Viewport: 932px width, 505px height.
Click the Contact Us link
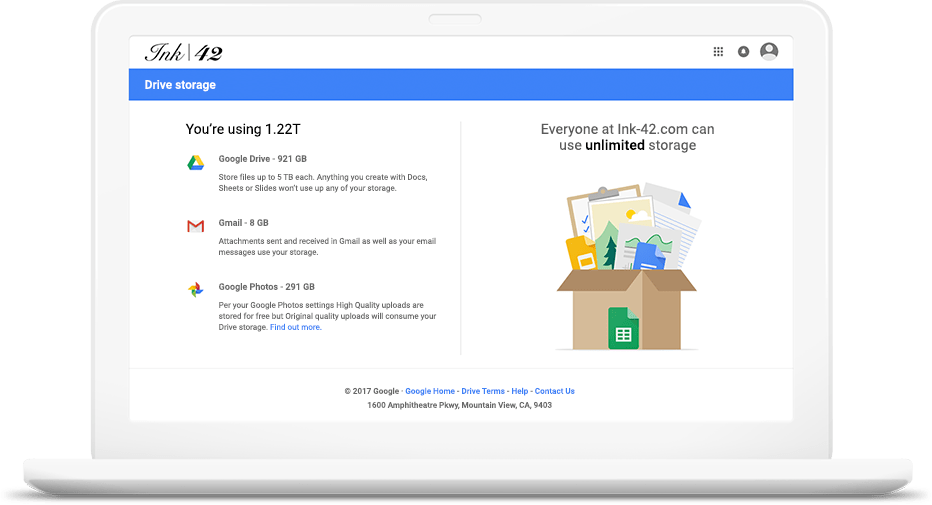point(555,391)
